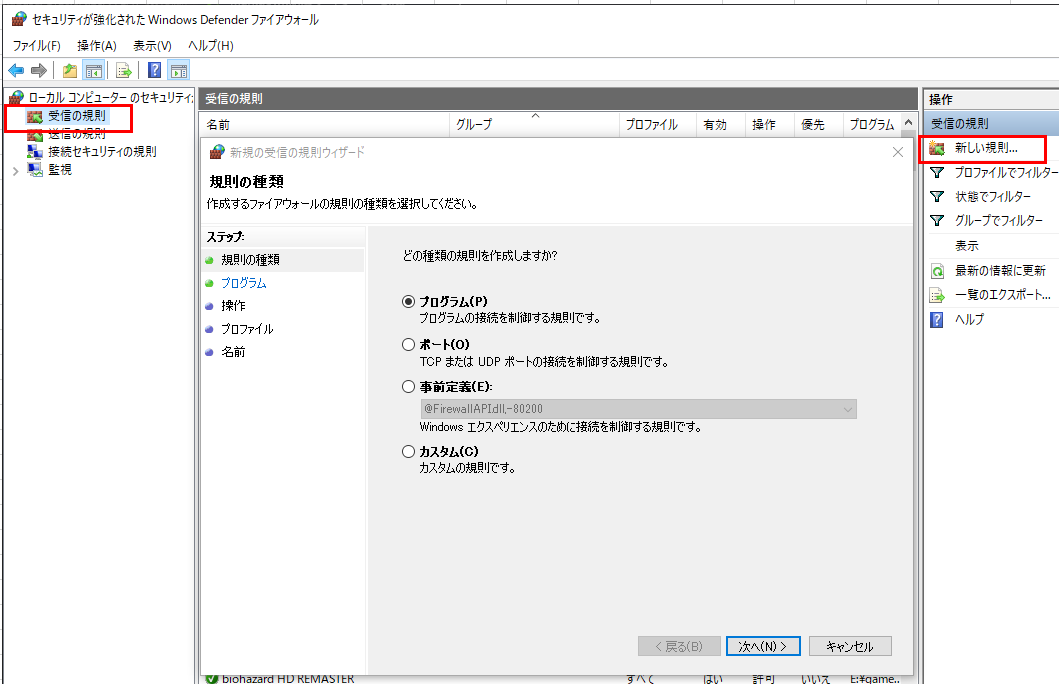The image size is (1059, 684).
Task: Select the export list toolbar icon
Action: (122, 69)
